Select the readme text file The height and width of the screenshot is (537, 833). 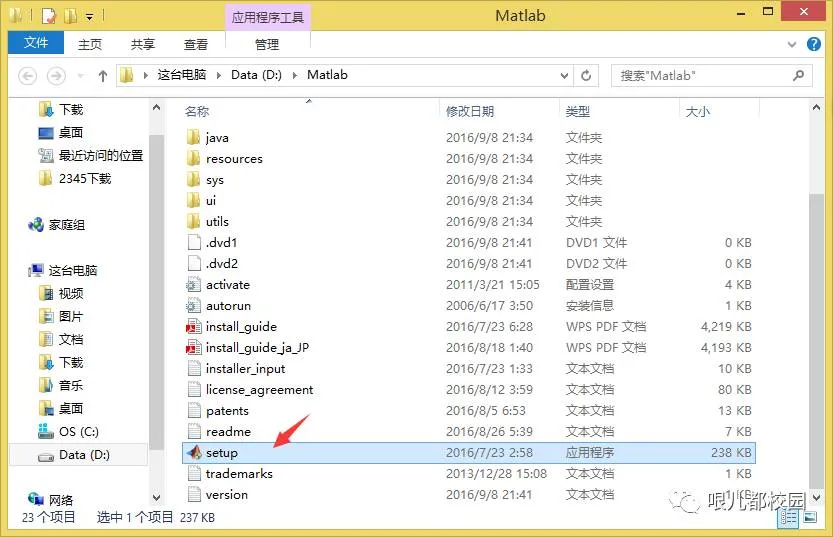(469, 431)
